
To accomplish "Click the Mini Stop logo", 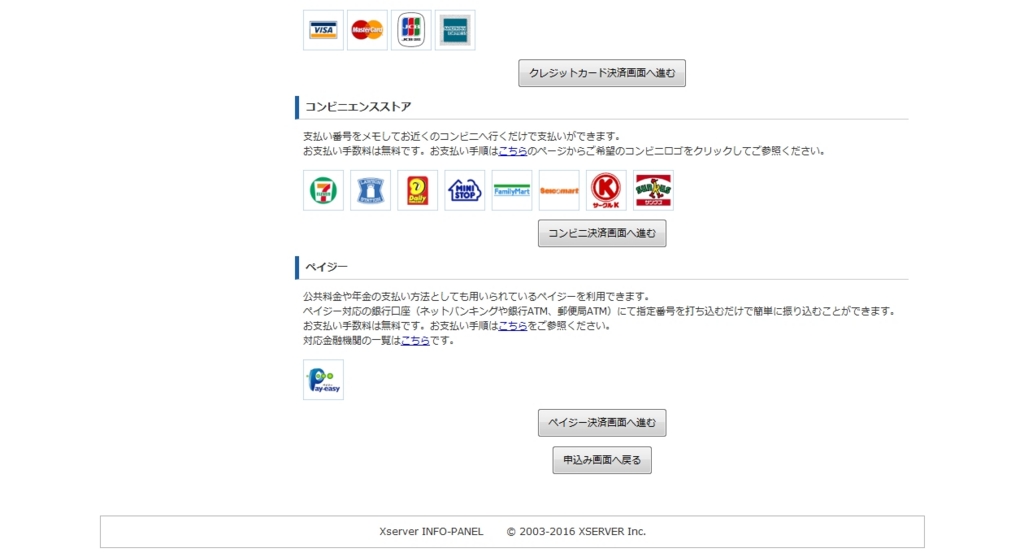I will 464,191.
